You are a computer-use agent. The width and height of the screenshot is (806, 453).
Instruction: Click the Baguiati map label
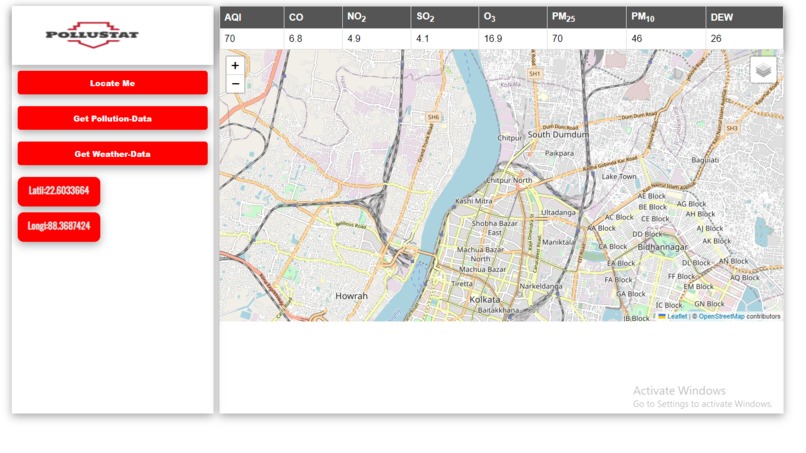(x=705, y=160)
